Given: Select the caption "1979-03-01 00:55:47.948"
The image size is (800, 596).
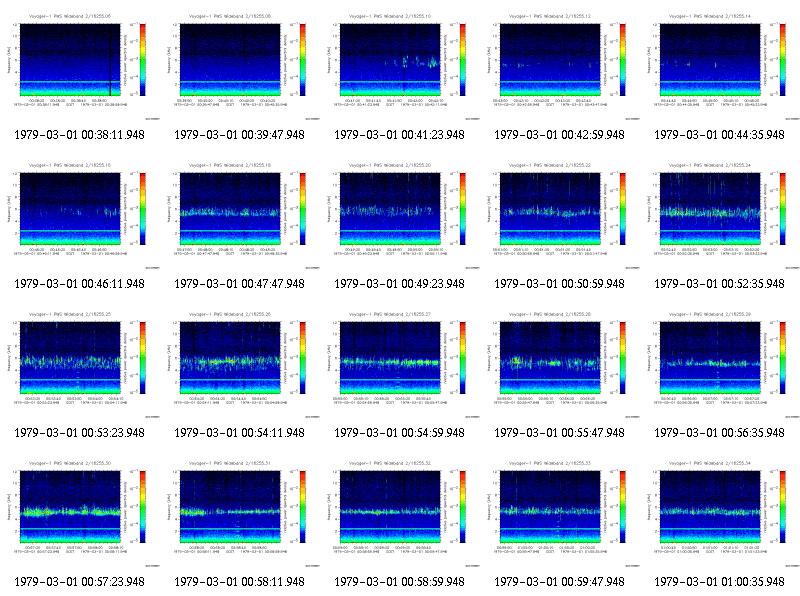Looking at the screenshot, I should [560, 433].
